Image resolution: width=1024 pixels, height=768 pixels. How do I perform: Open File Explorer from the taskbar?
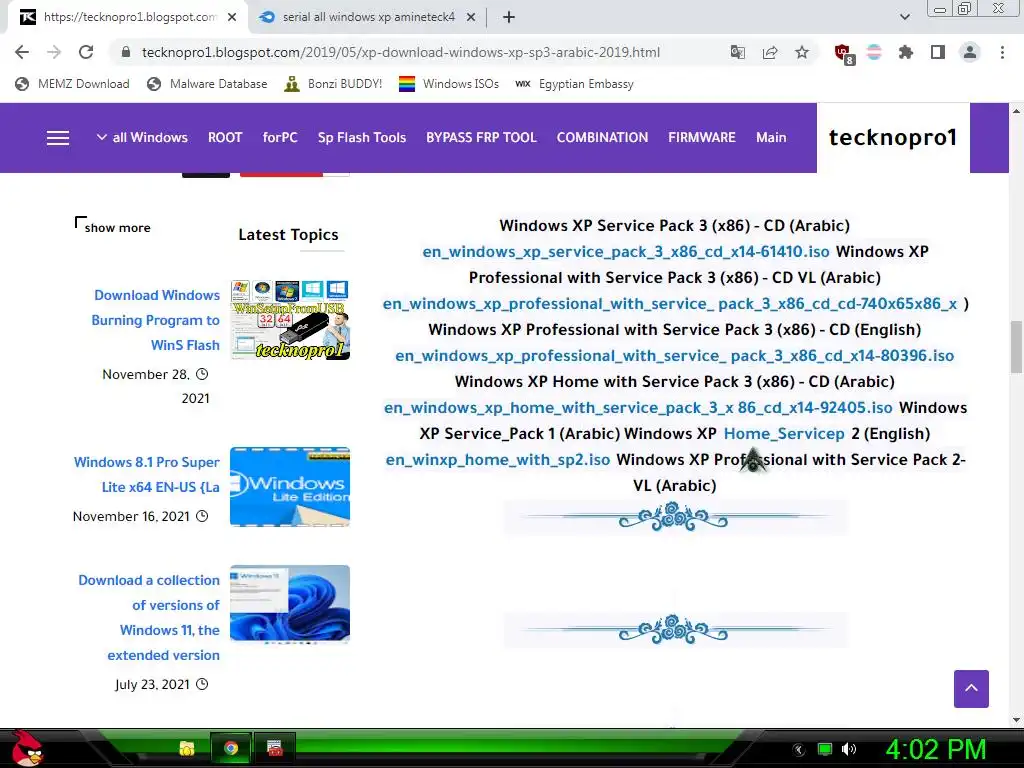(x=187, y=748)
